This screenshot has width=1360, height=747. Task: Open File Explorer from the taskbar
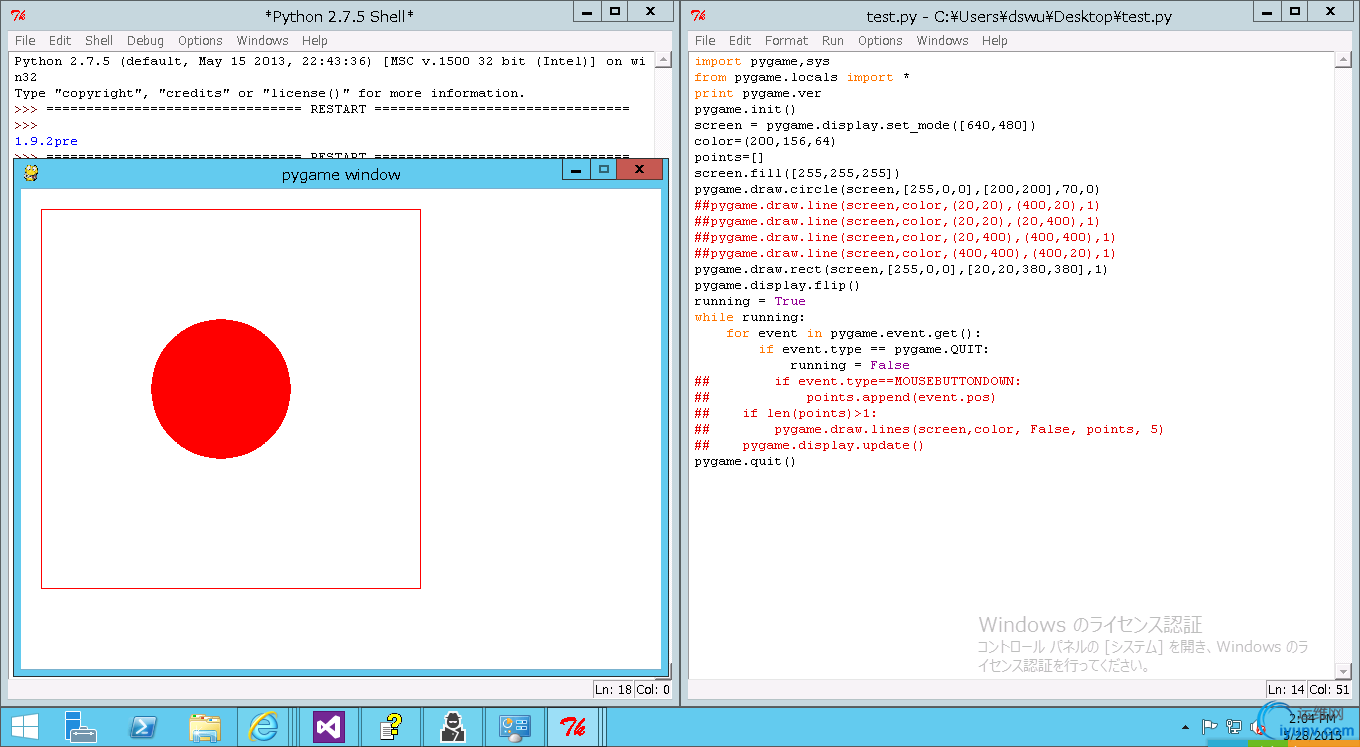point(205,727)
